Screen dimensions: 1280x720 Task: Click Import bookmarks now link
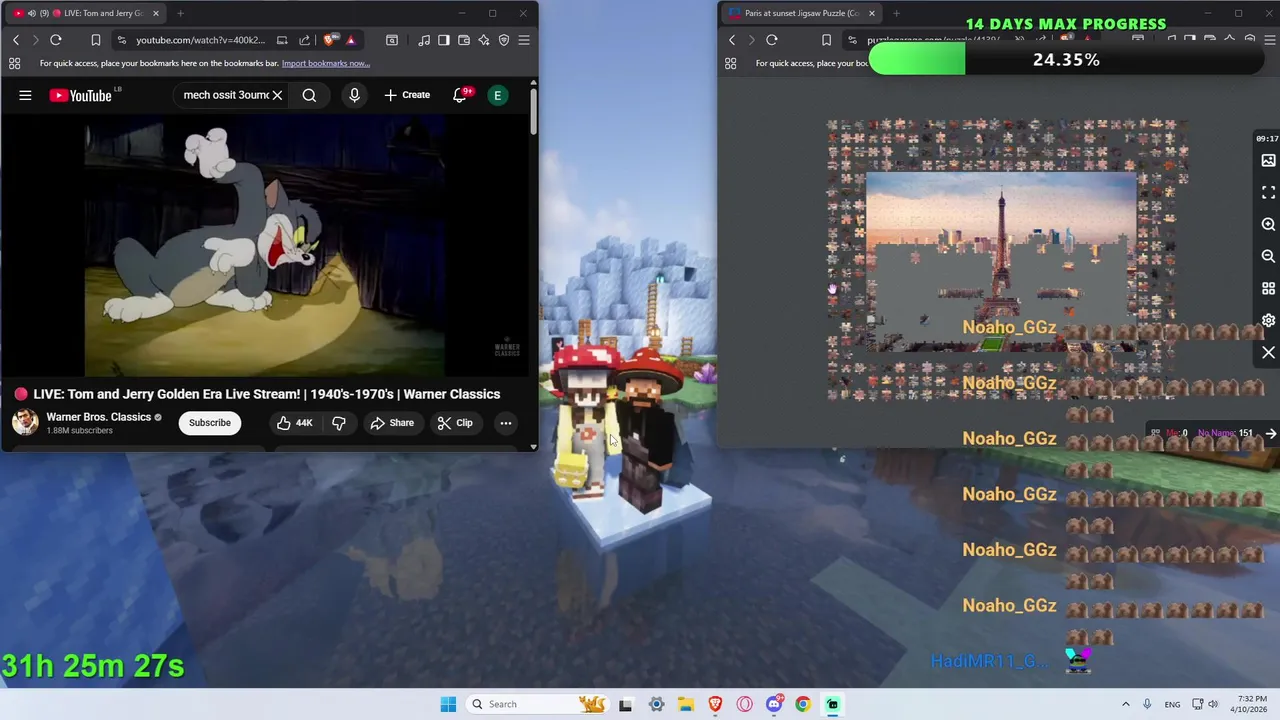tap(326, 63)
